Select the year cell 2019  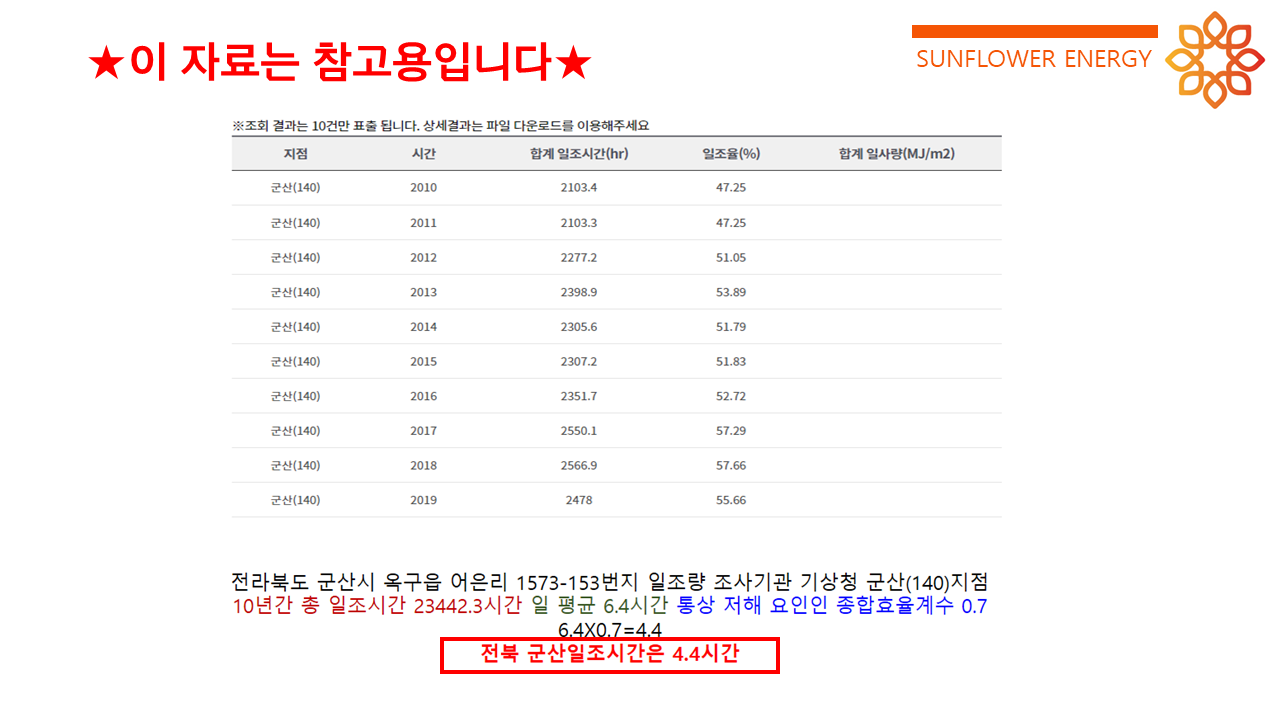click(x=424, y=500)
